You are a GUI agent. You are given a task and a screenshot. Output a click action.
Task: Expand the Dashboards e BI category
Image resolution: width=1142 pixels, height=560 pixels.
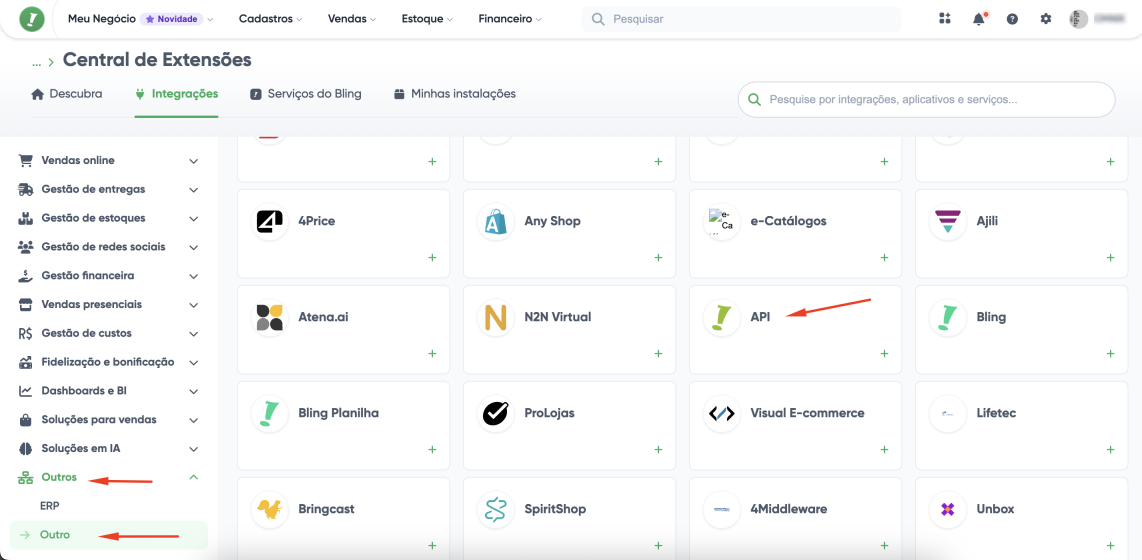point(109,391)
